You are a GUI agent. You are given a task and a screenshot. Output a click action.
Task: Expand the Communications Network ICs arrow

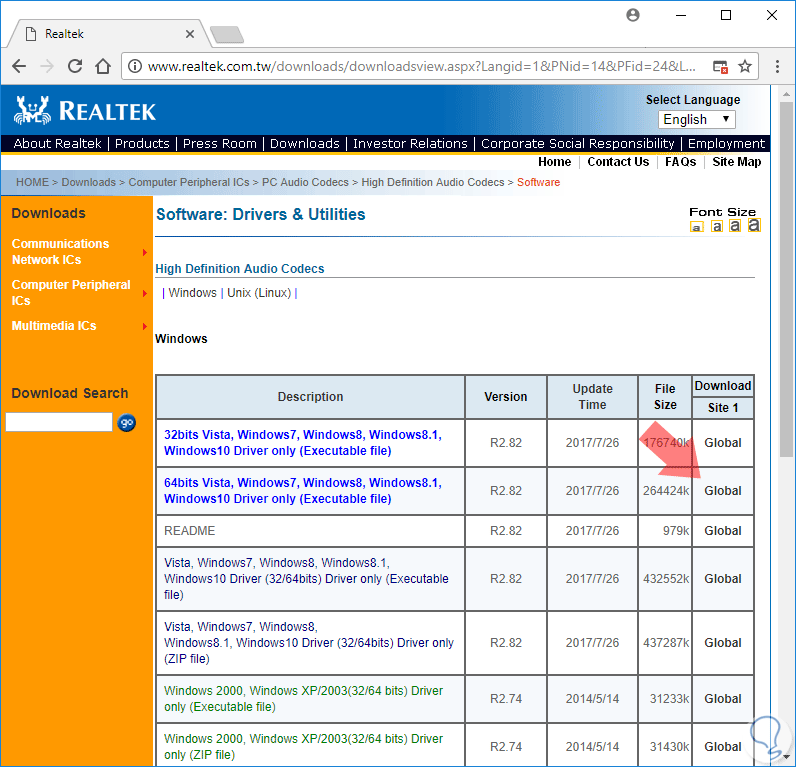click(145, 252)
